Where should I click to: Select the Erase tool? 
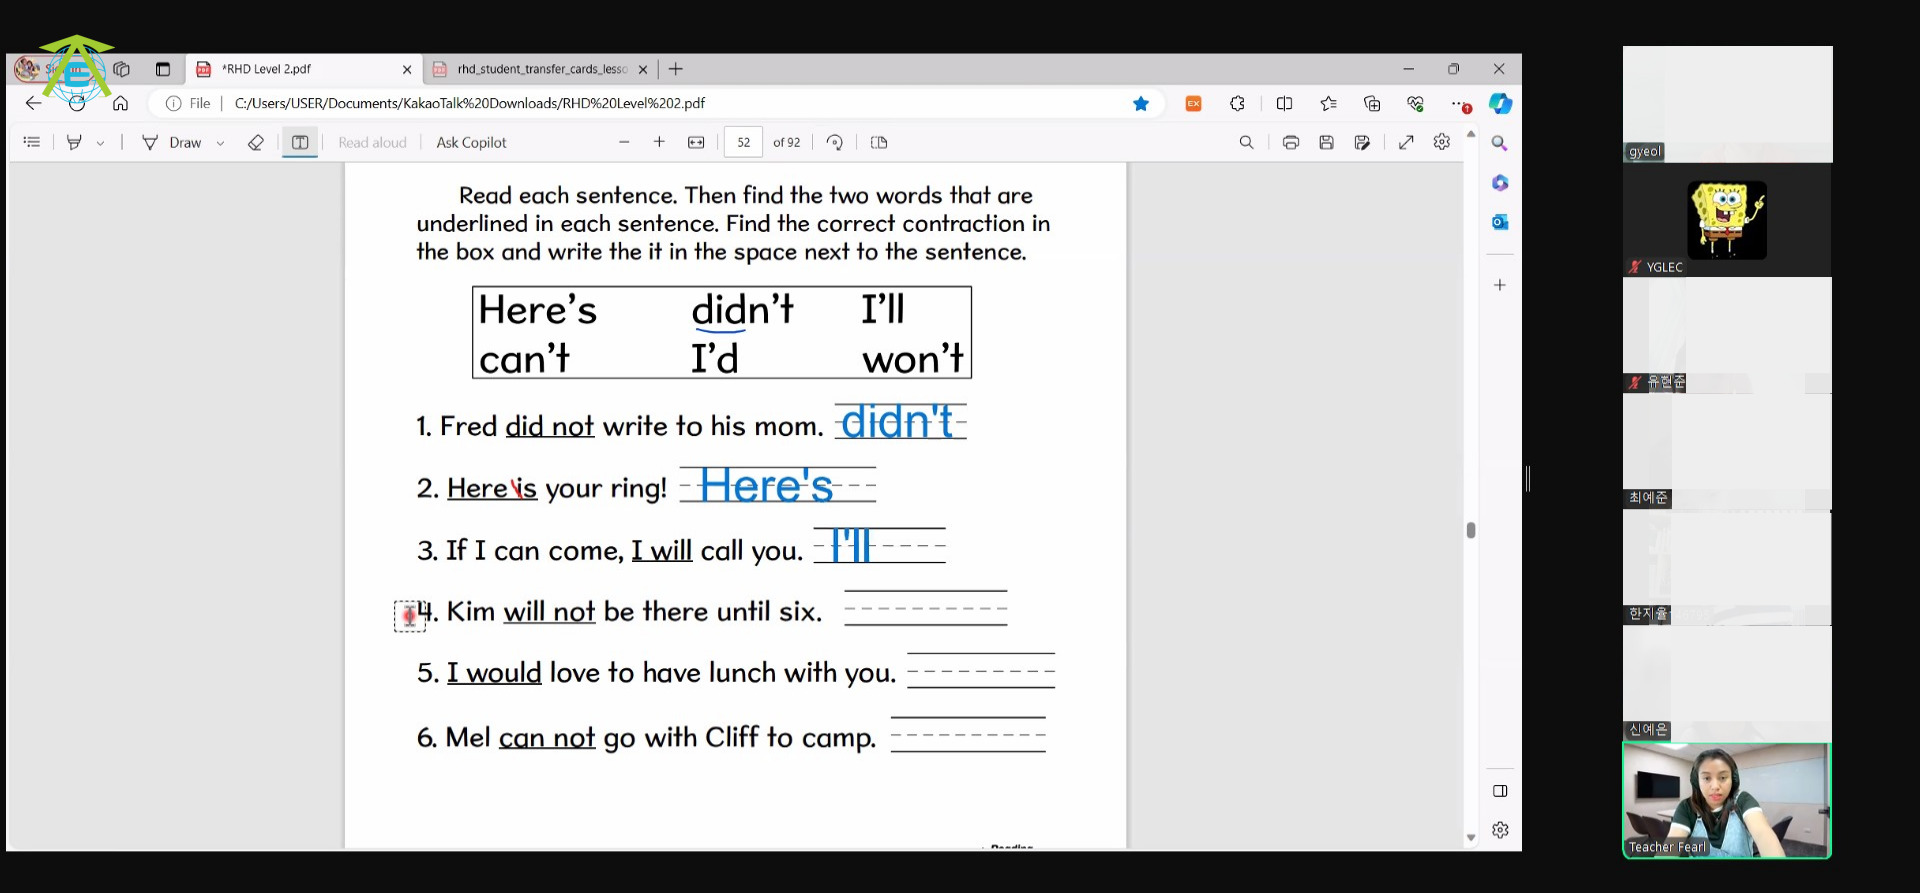click(256, 142)
